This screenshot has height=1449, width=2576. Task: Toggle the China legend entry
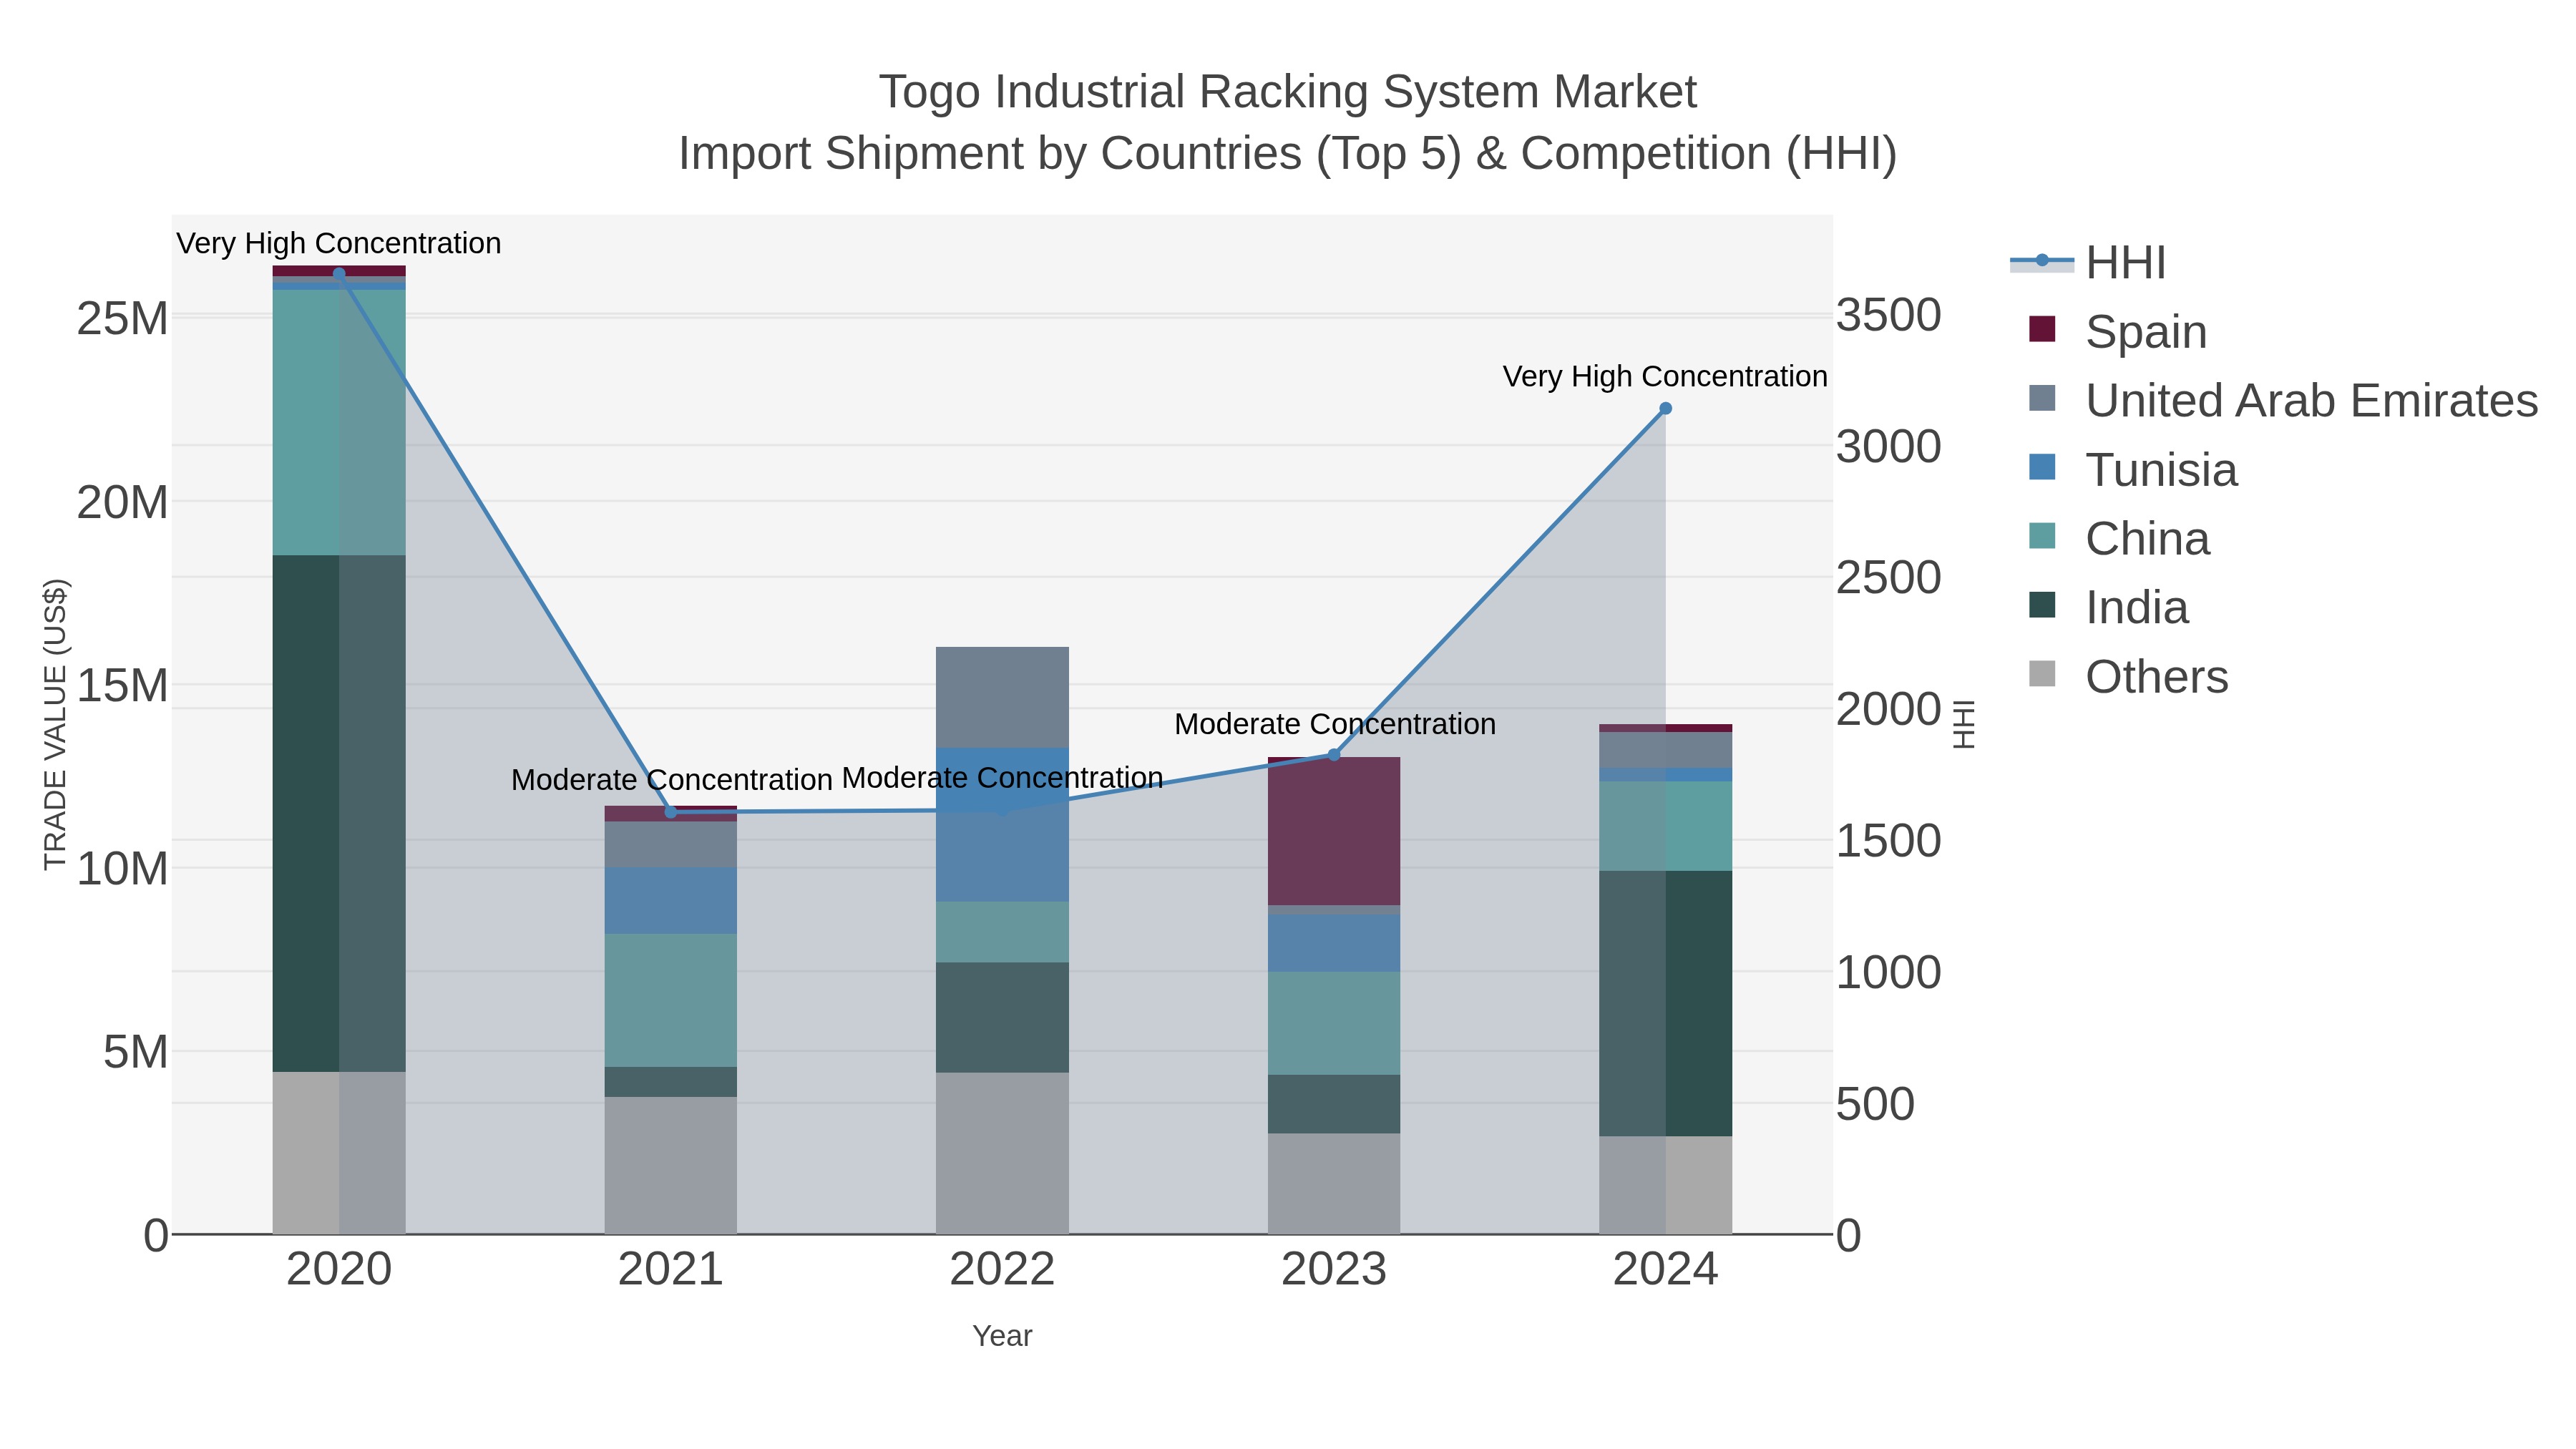2119,538
